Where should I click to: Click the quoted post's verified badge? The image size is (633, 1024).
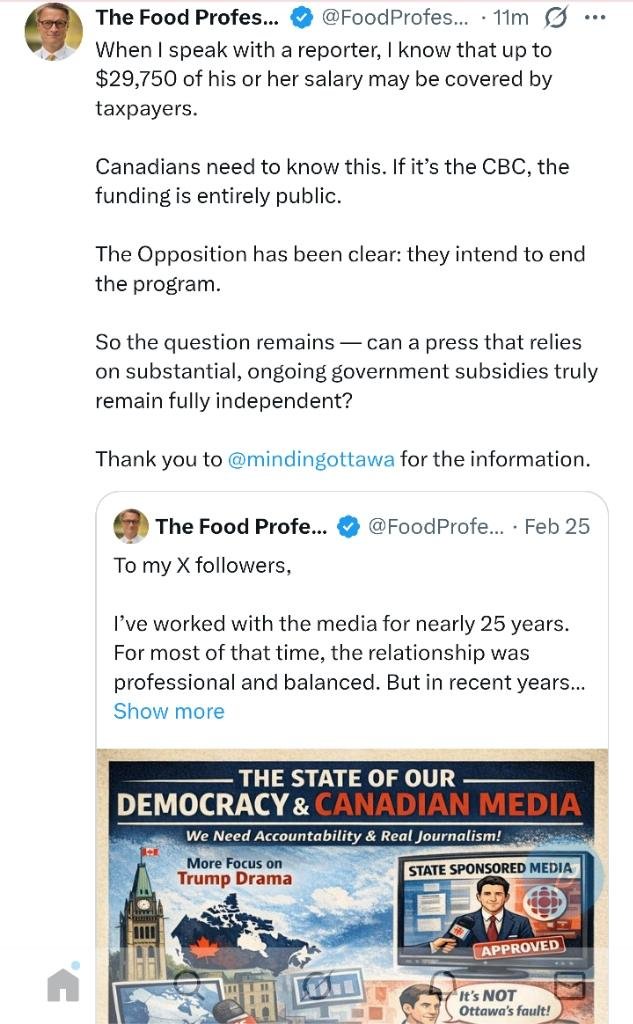tap(348, 526)
